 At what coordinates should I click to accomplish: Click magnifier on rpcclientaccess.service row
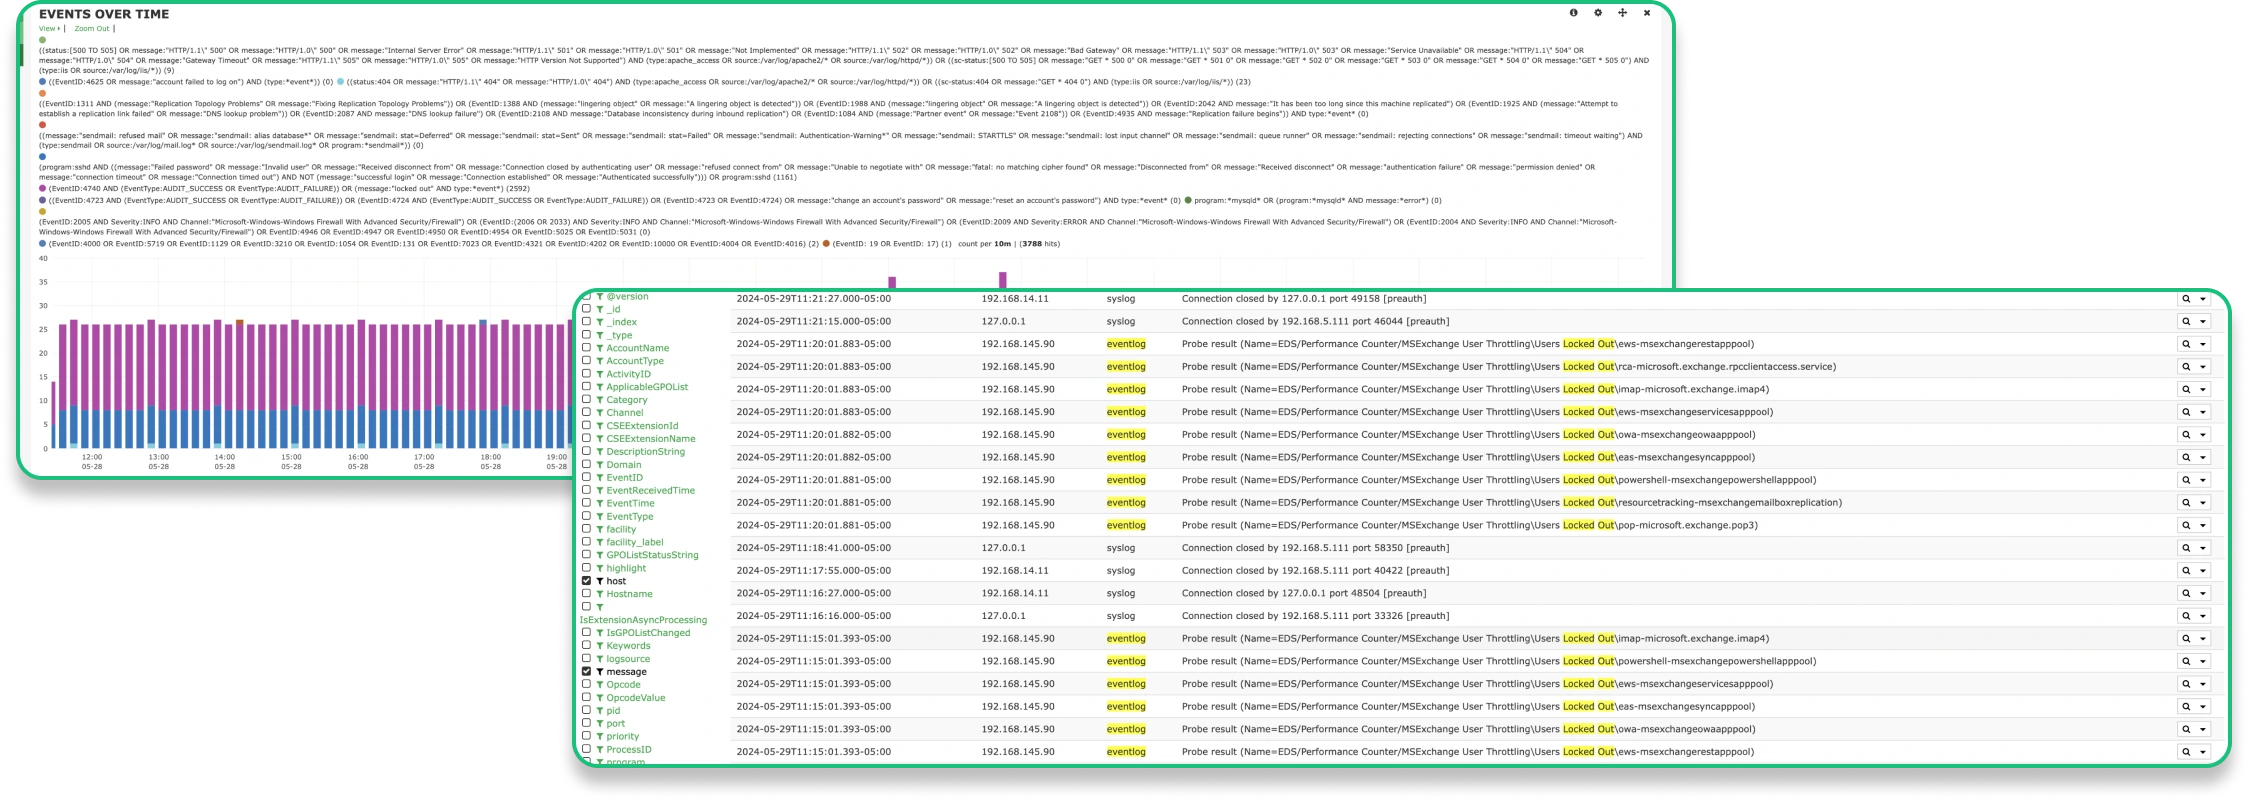(2186, 367)
